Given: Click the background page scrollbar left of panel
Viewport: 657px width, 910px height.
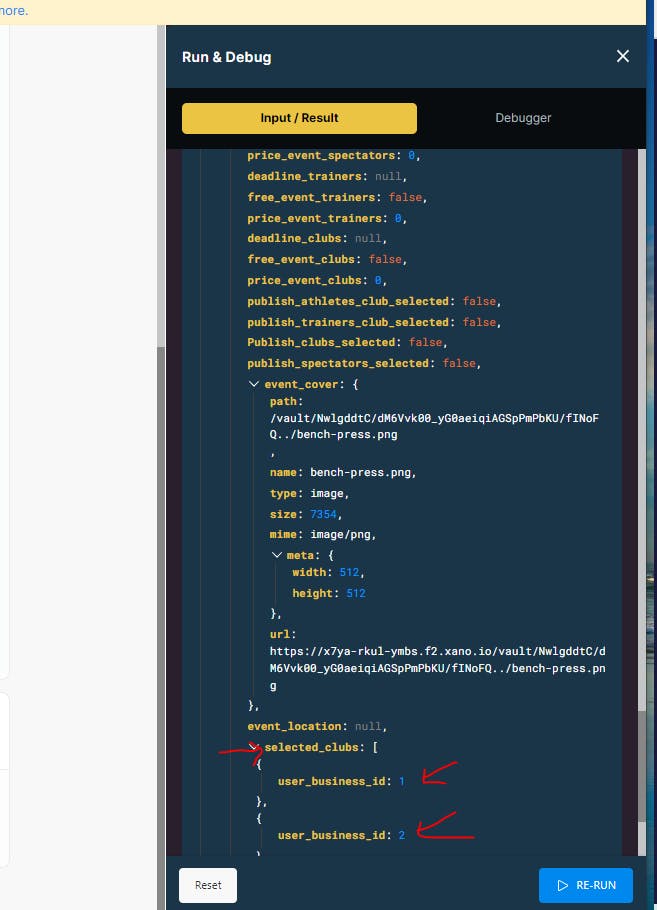Looking at the screenshot, I should coord(161,627).
